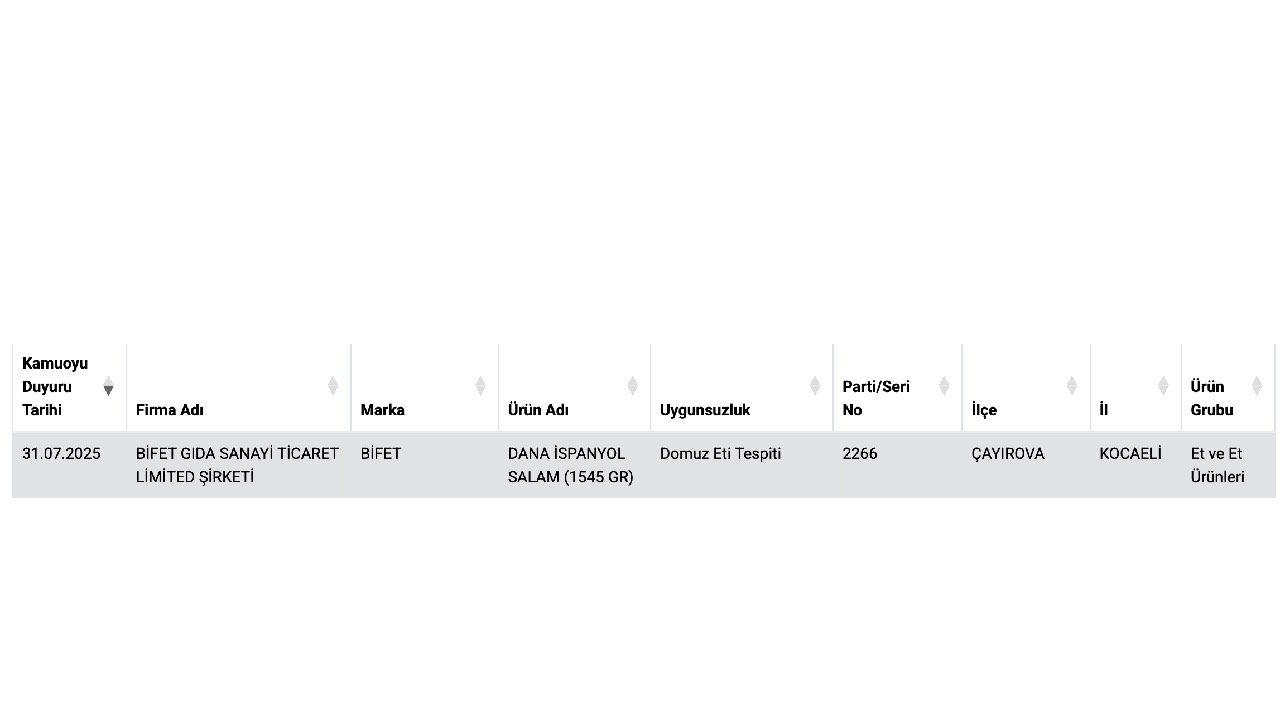Click the KOCAELİ province cell

(x=1130, y=454)
